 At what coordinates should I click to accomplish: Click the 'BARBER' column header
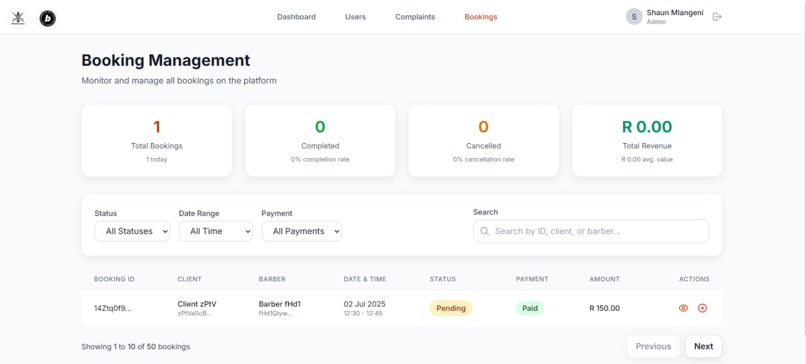[x=272, y=279]
